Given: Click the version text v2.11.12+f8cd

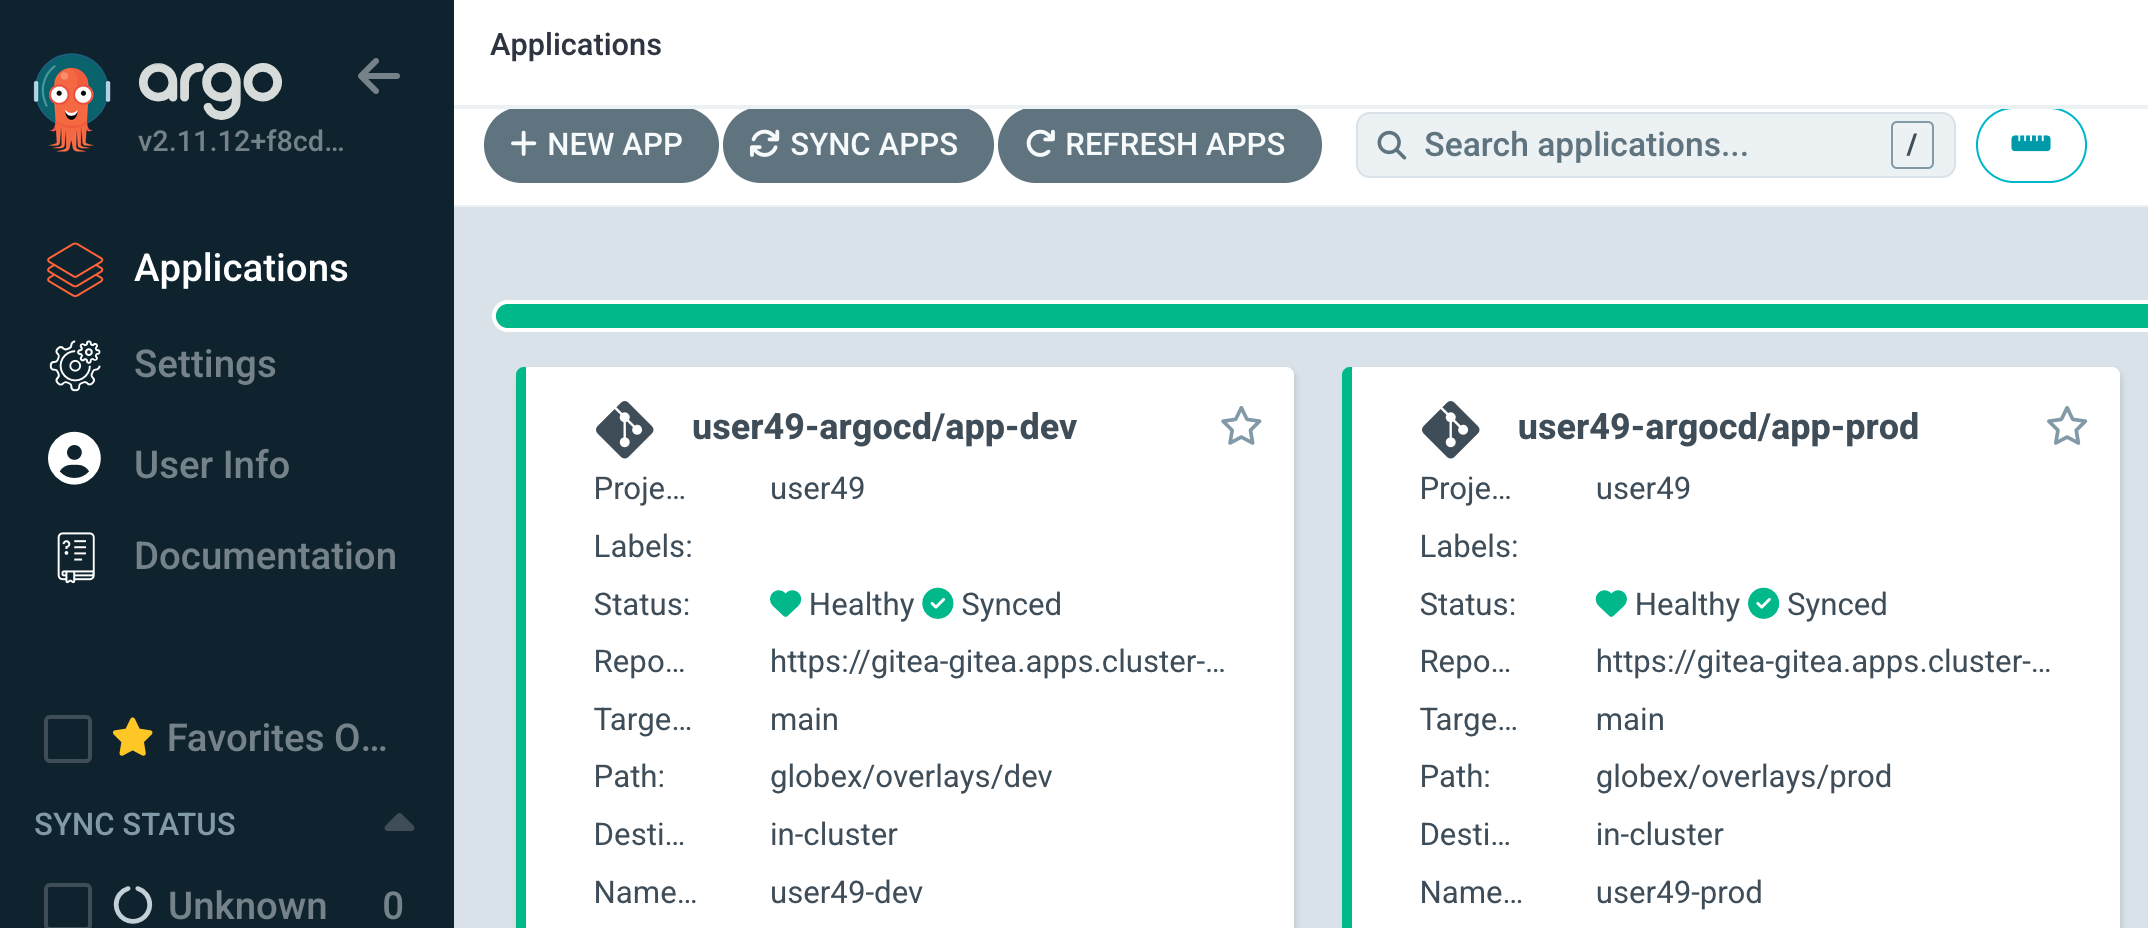Looking at the screenshot, I should [241, 141].
